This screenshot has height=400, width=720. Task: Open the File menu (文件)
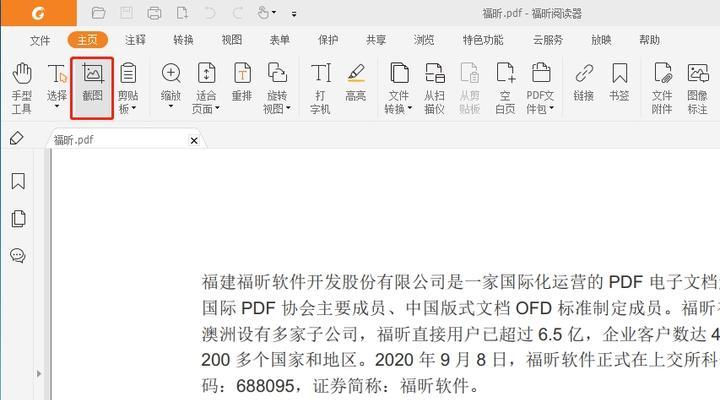(x=40, y=40)
